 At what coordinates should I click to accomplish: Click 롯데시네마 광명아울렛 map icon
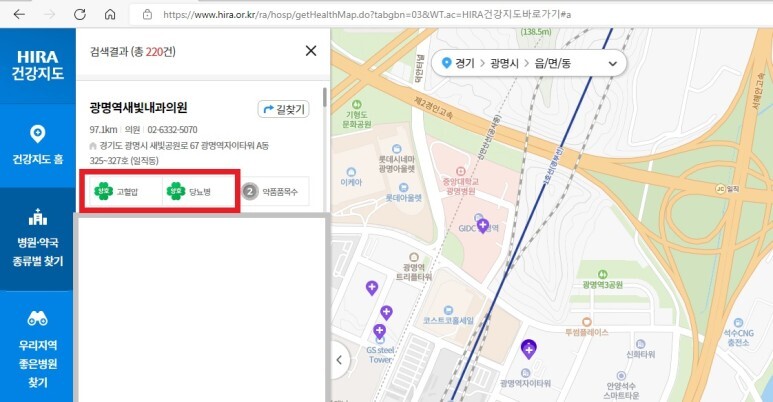396,149
